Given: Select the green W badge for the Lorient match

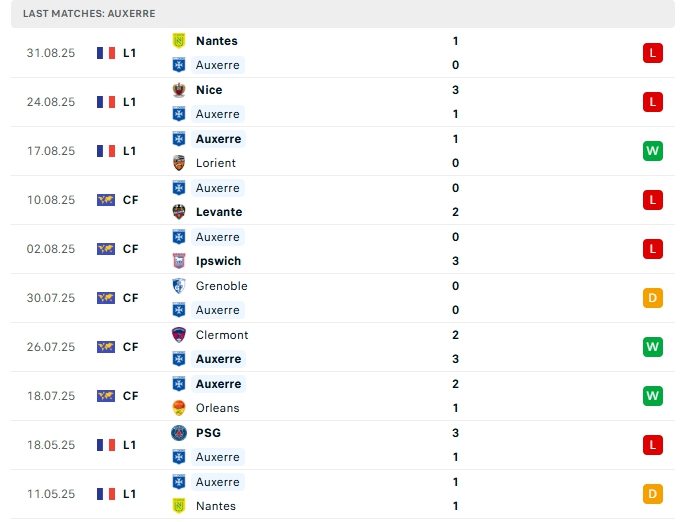Looking at the screenshot, I should click(653, 151).
